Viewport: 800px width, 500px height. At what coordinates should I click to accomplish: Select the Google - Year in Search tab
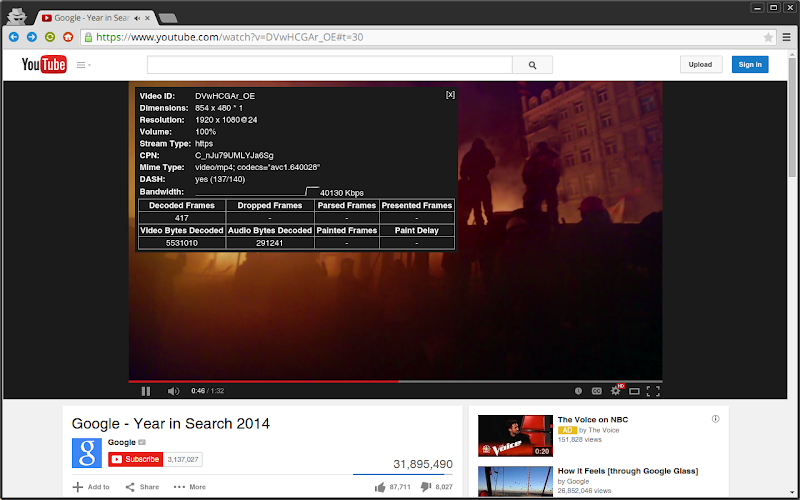point(91,18)
